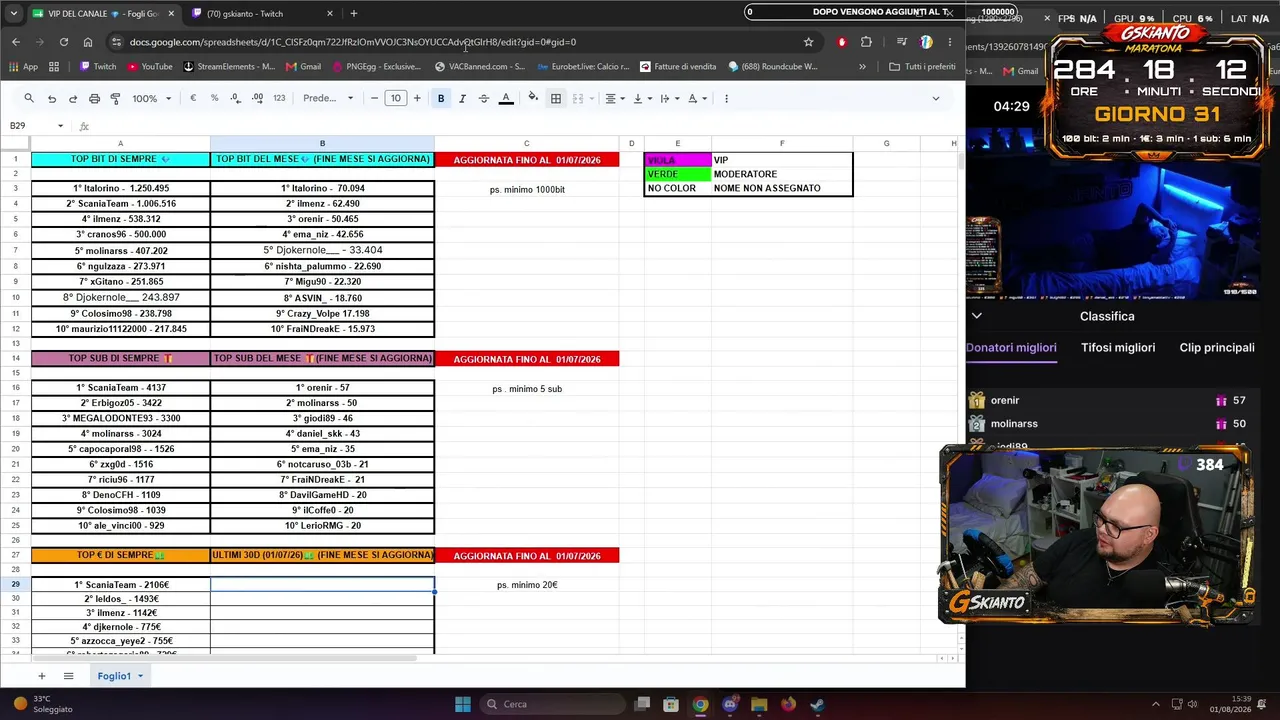Screen dimensions: 1280x720
Task: Print the spreadsheet using the printer icon
Action: (x=94, y=98)
